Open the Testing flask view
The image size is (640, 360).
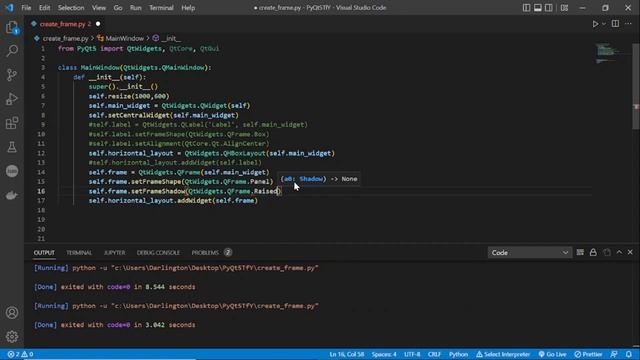click(x=12, y=147)
